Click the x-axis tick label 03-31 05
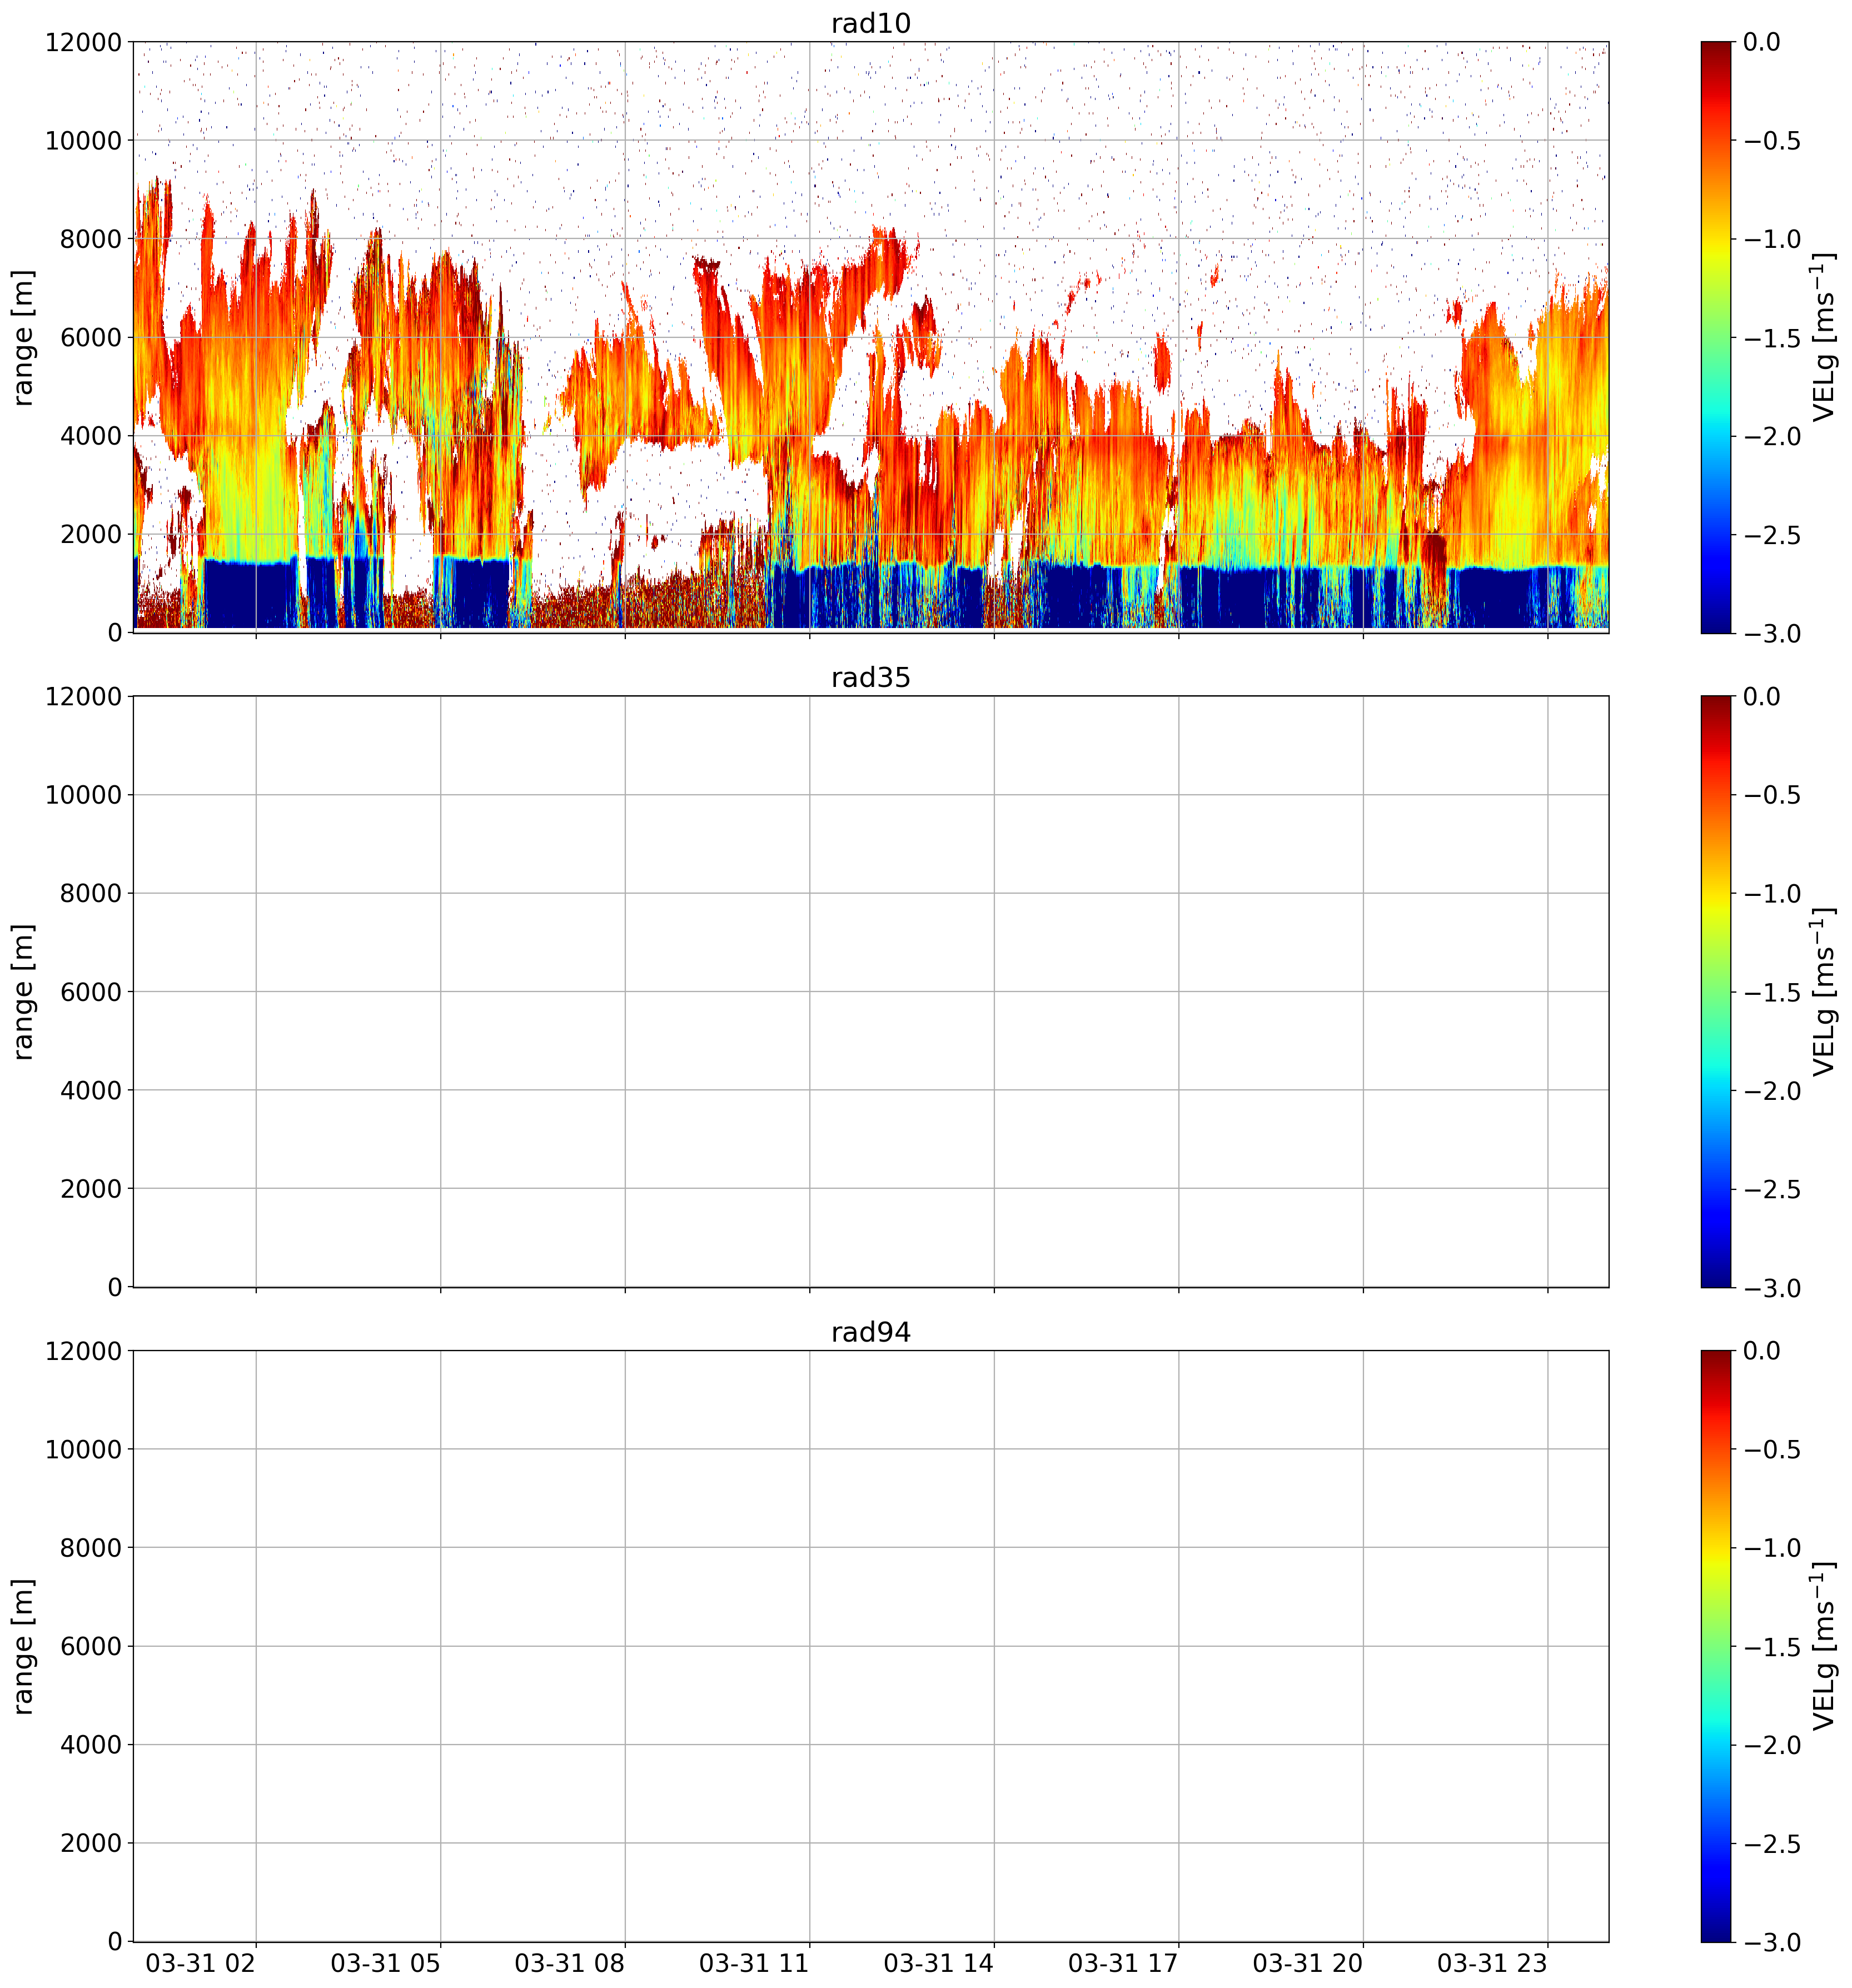1852x1988 pixels. click(385, 1963)
